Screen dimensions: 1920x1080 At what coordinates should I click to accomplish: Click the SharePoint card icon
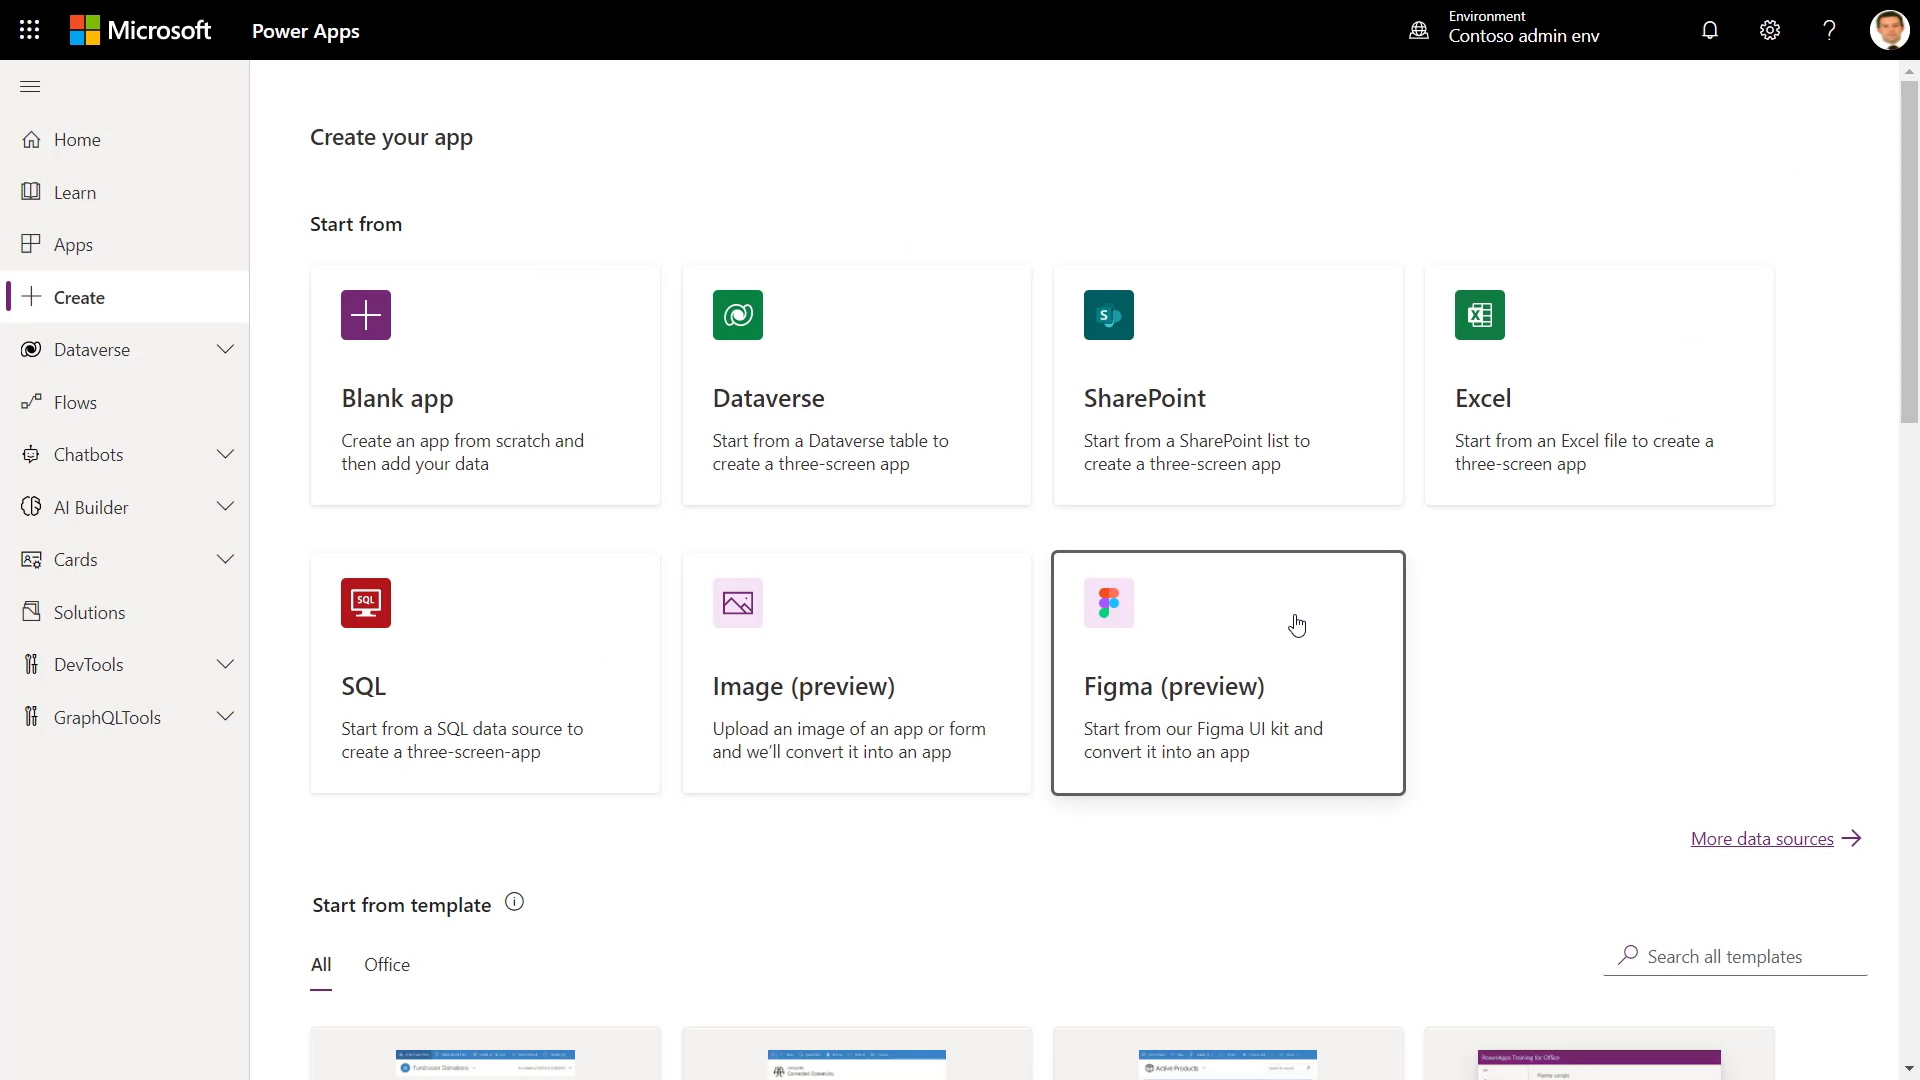pyautogui.click(x=1109, y=315)
